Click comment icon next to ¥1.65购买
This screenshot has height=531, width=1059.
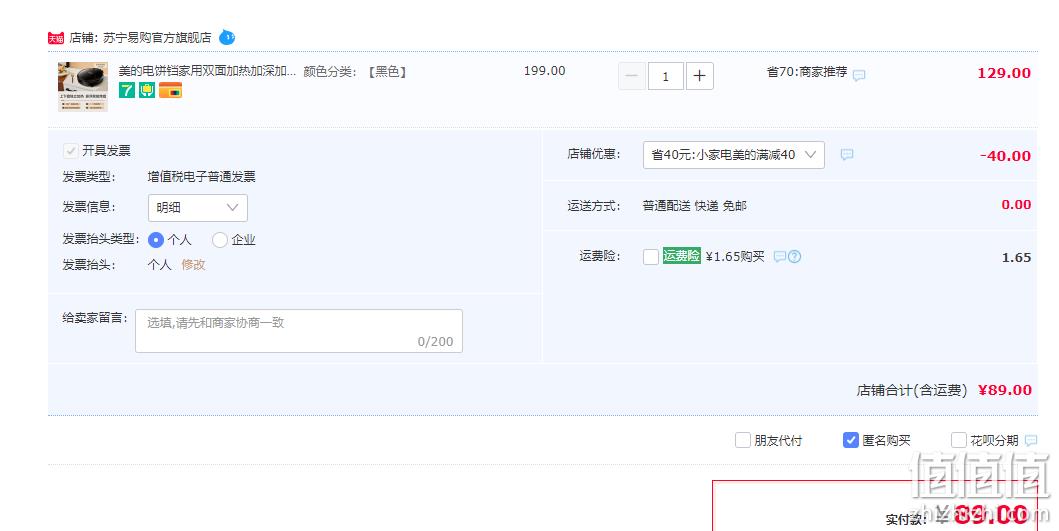(779, 257)
